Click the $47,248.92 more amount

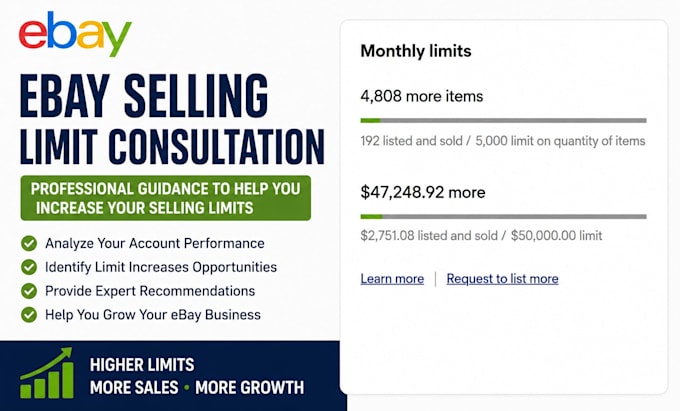(423, 192)
